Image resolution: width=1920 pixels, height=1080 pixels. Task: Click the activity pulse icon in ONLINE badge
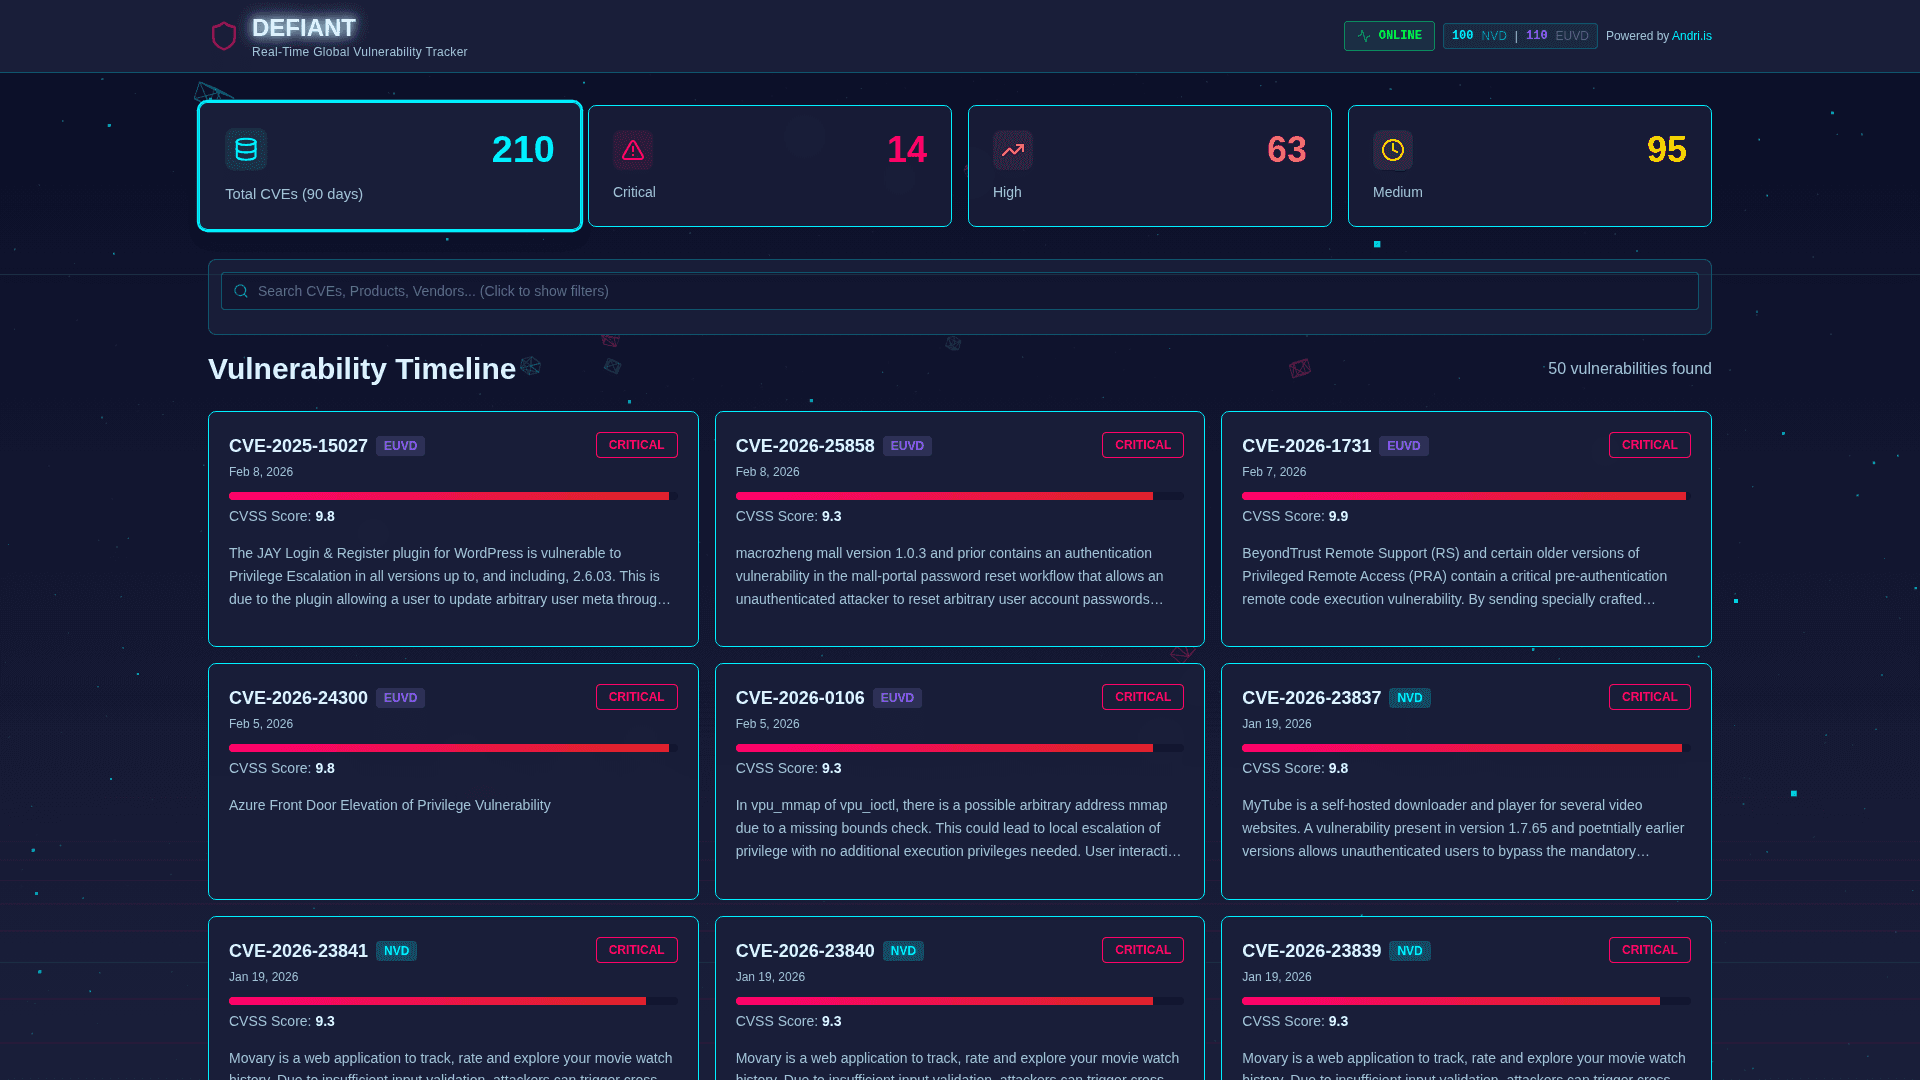coord(1364,36)
